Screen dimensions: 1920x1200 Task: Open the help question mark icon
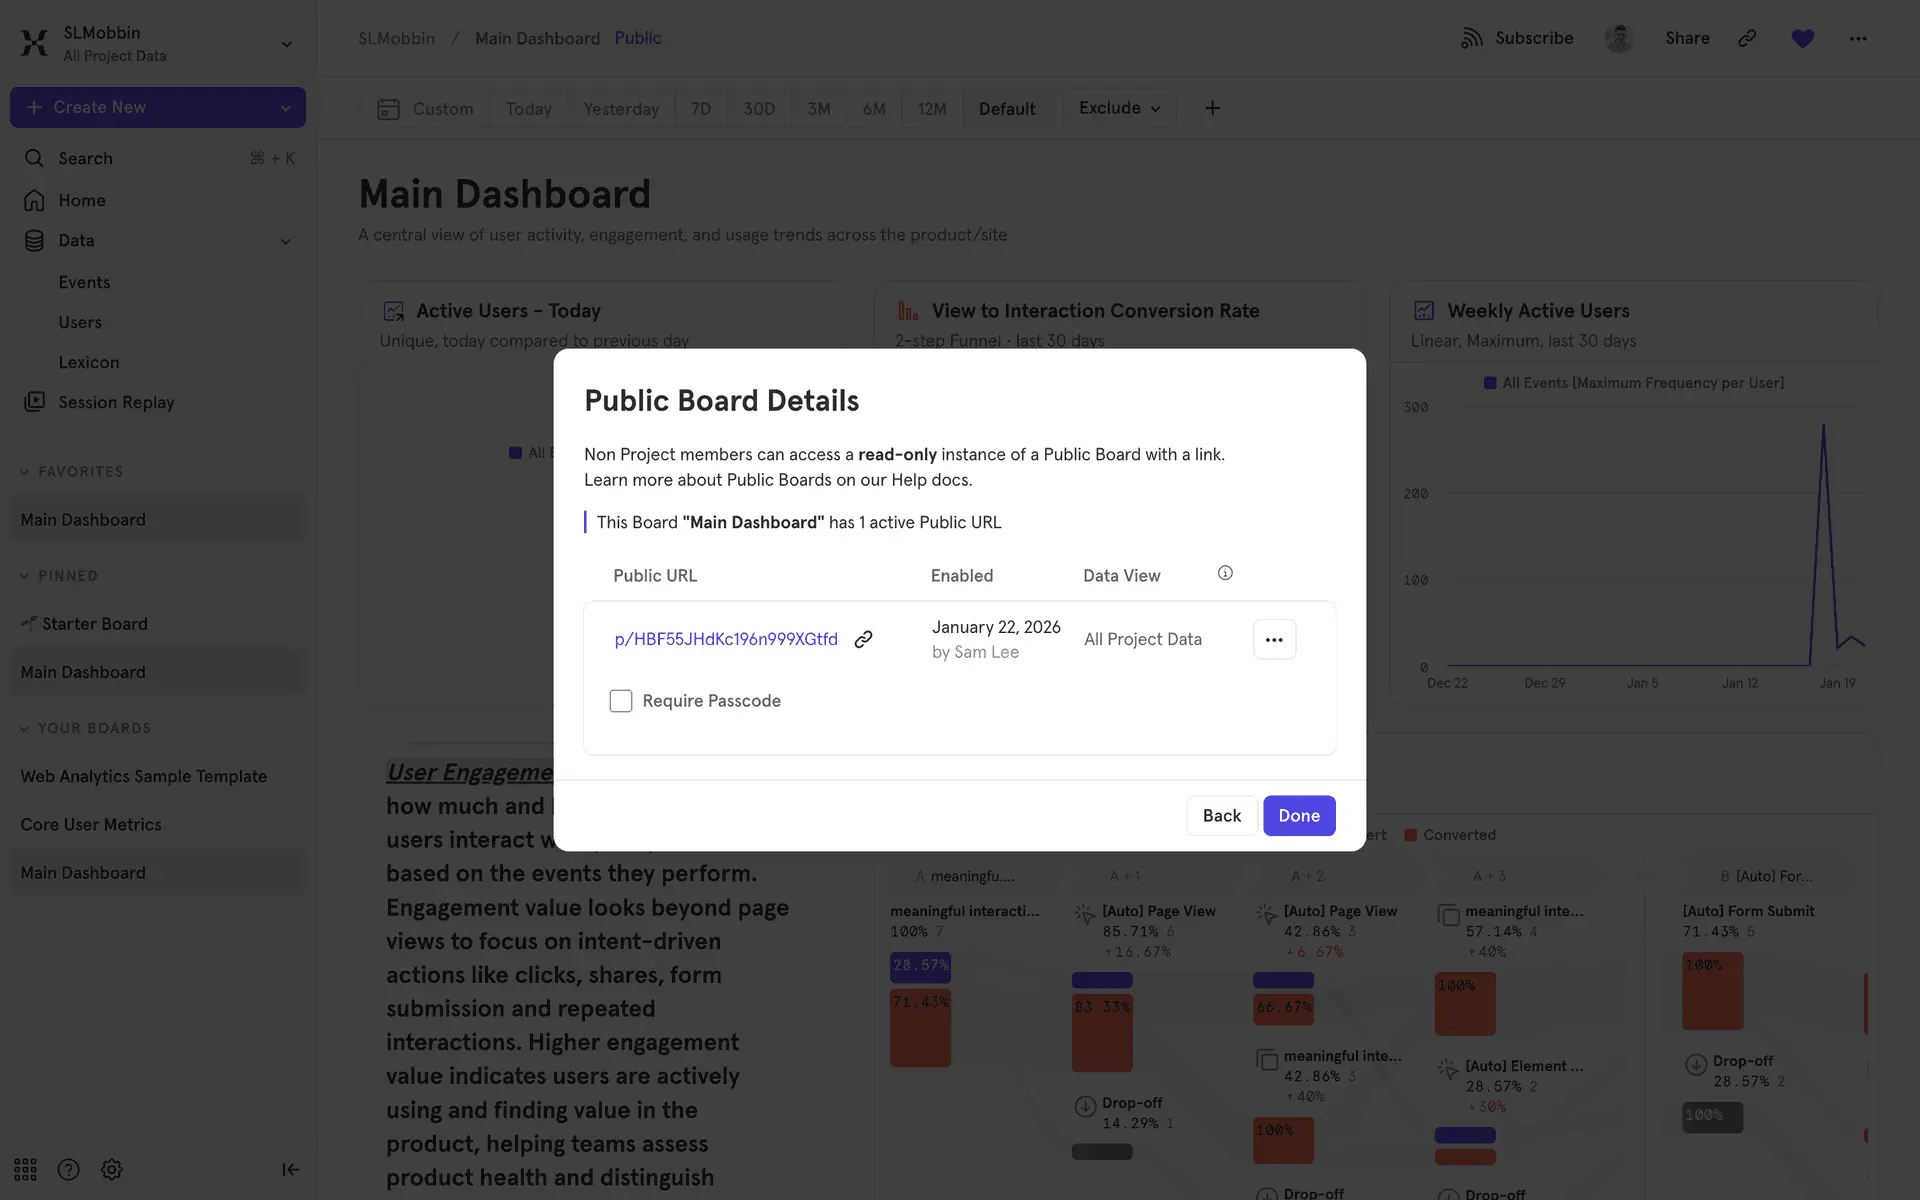68,1169
